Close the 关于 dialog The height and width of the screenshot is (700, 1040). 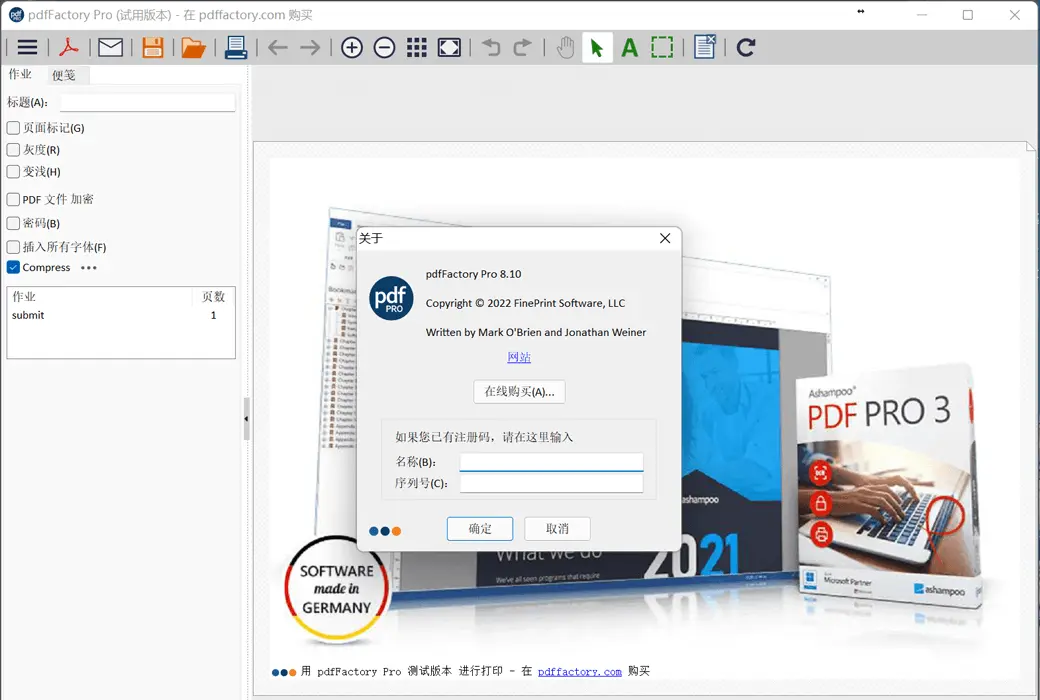click(x=665, y=238)
